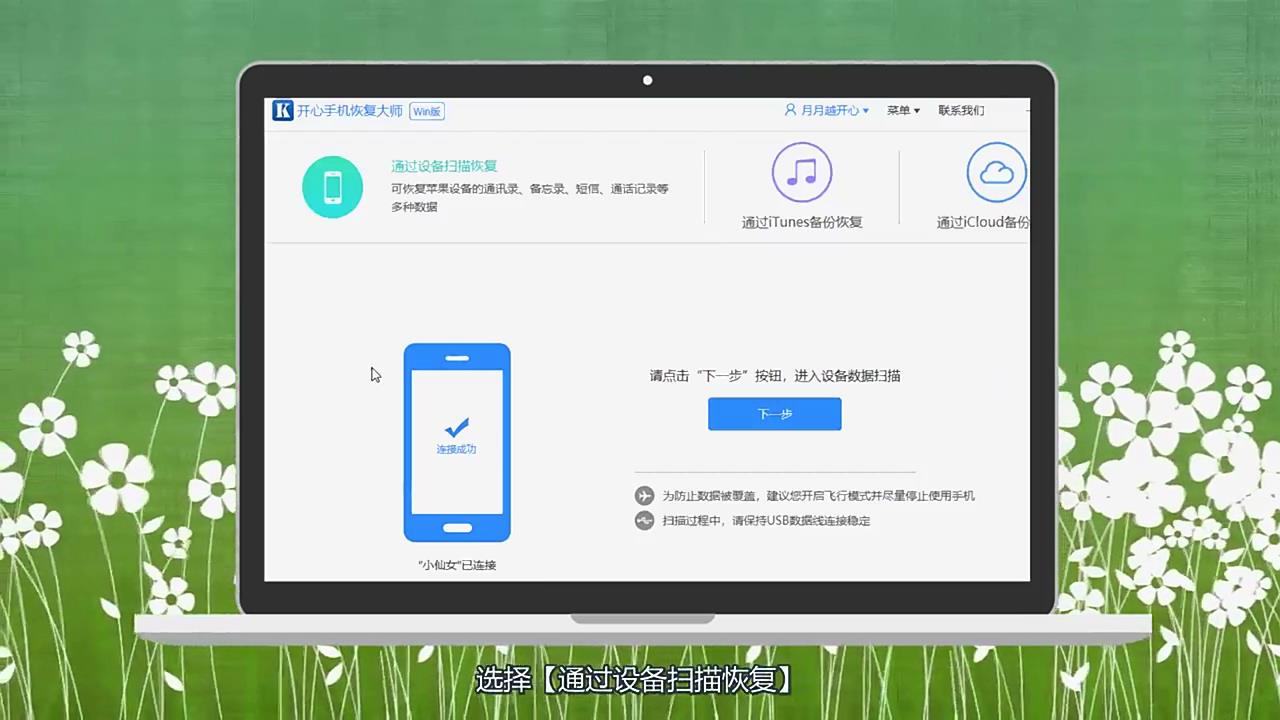
Task: Click the 开心手机恢复大师 title text
Action: 348,110
